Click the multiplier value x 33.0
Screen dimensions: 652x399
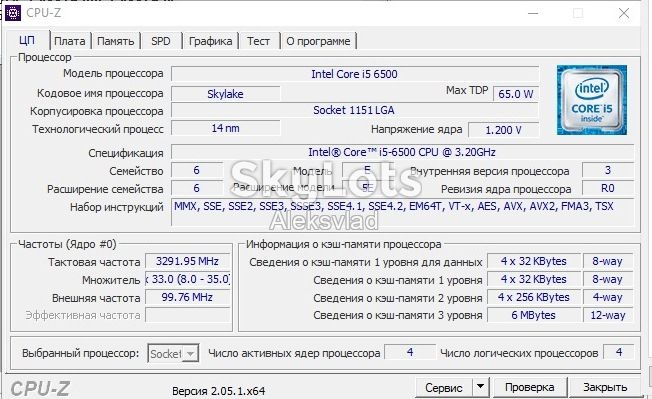click(188, 279)
